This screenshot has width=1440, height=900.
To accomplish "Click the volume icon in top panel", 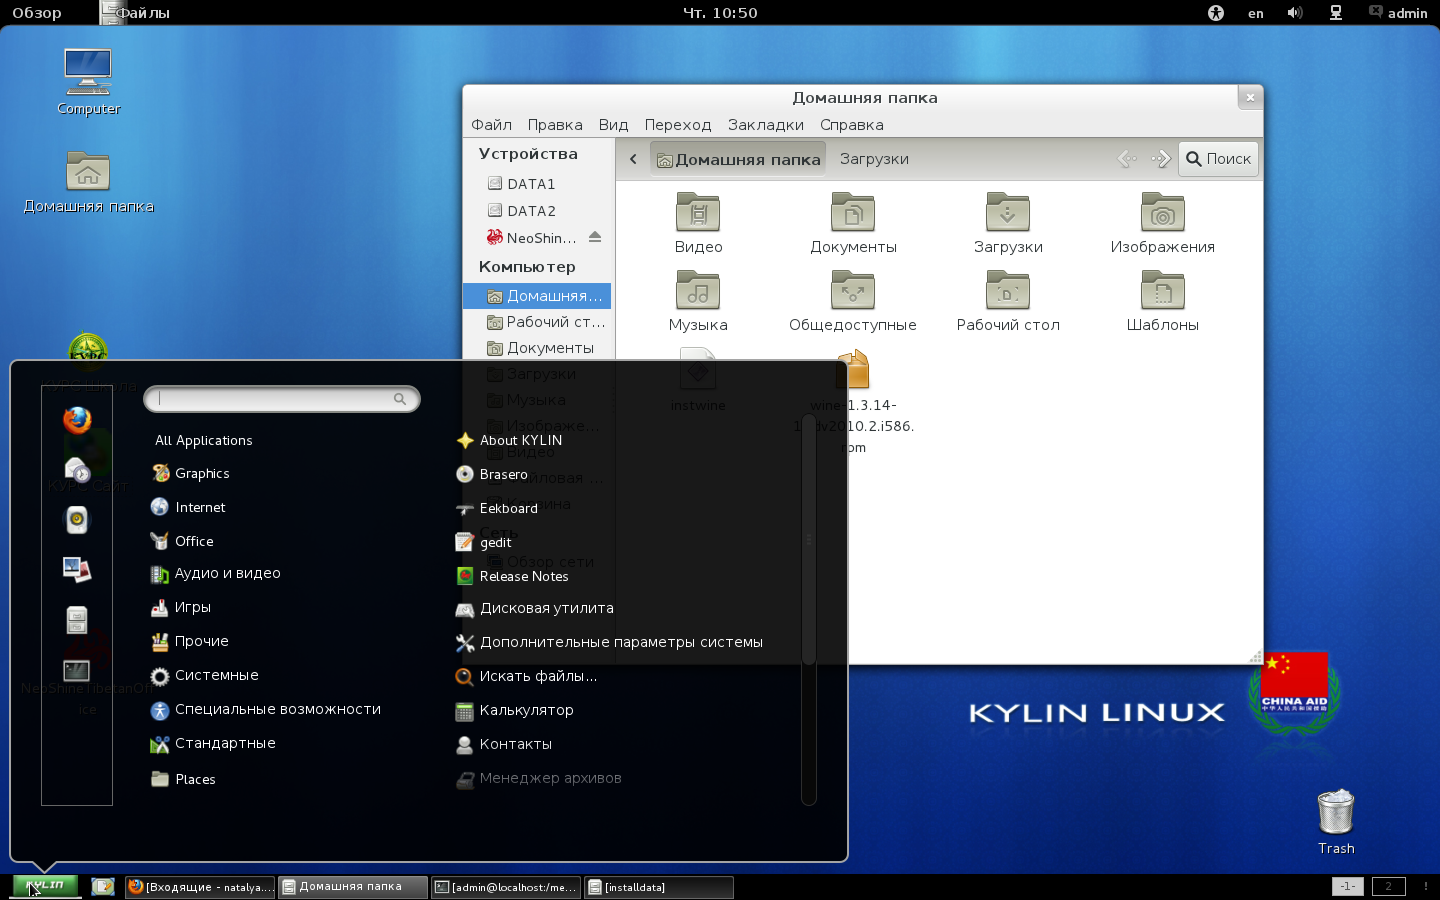I will [x=1295, y=13].
